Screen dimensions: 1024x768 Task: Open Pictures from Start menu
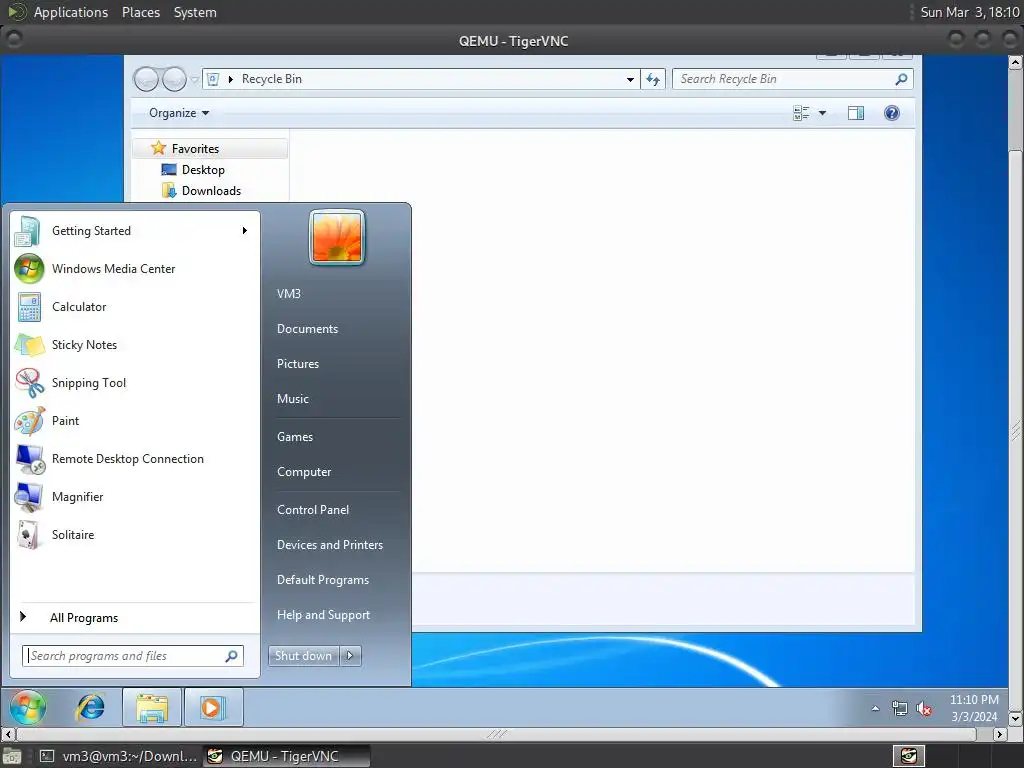click(x=298, y=364)
